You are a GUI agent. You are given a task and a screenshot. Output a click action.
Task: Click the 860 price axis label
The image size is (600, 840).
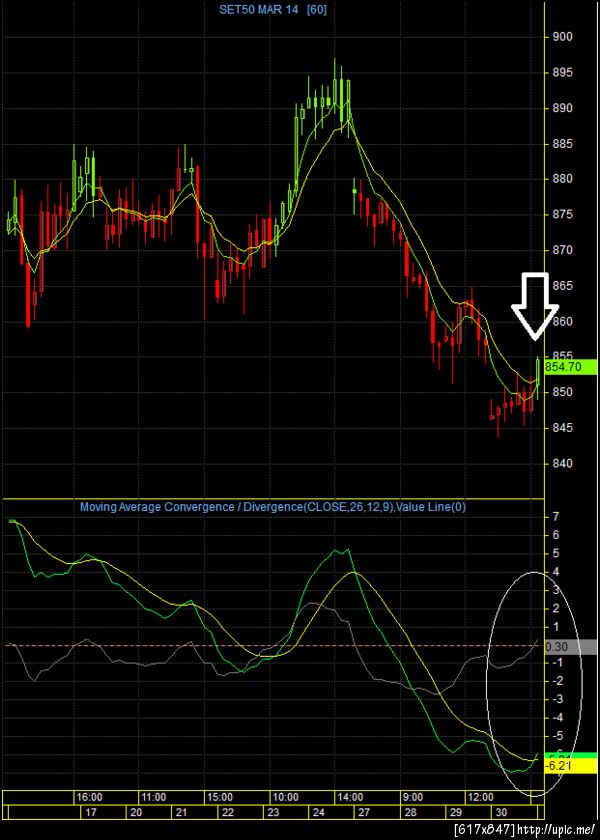click(x=562, y=321)
